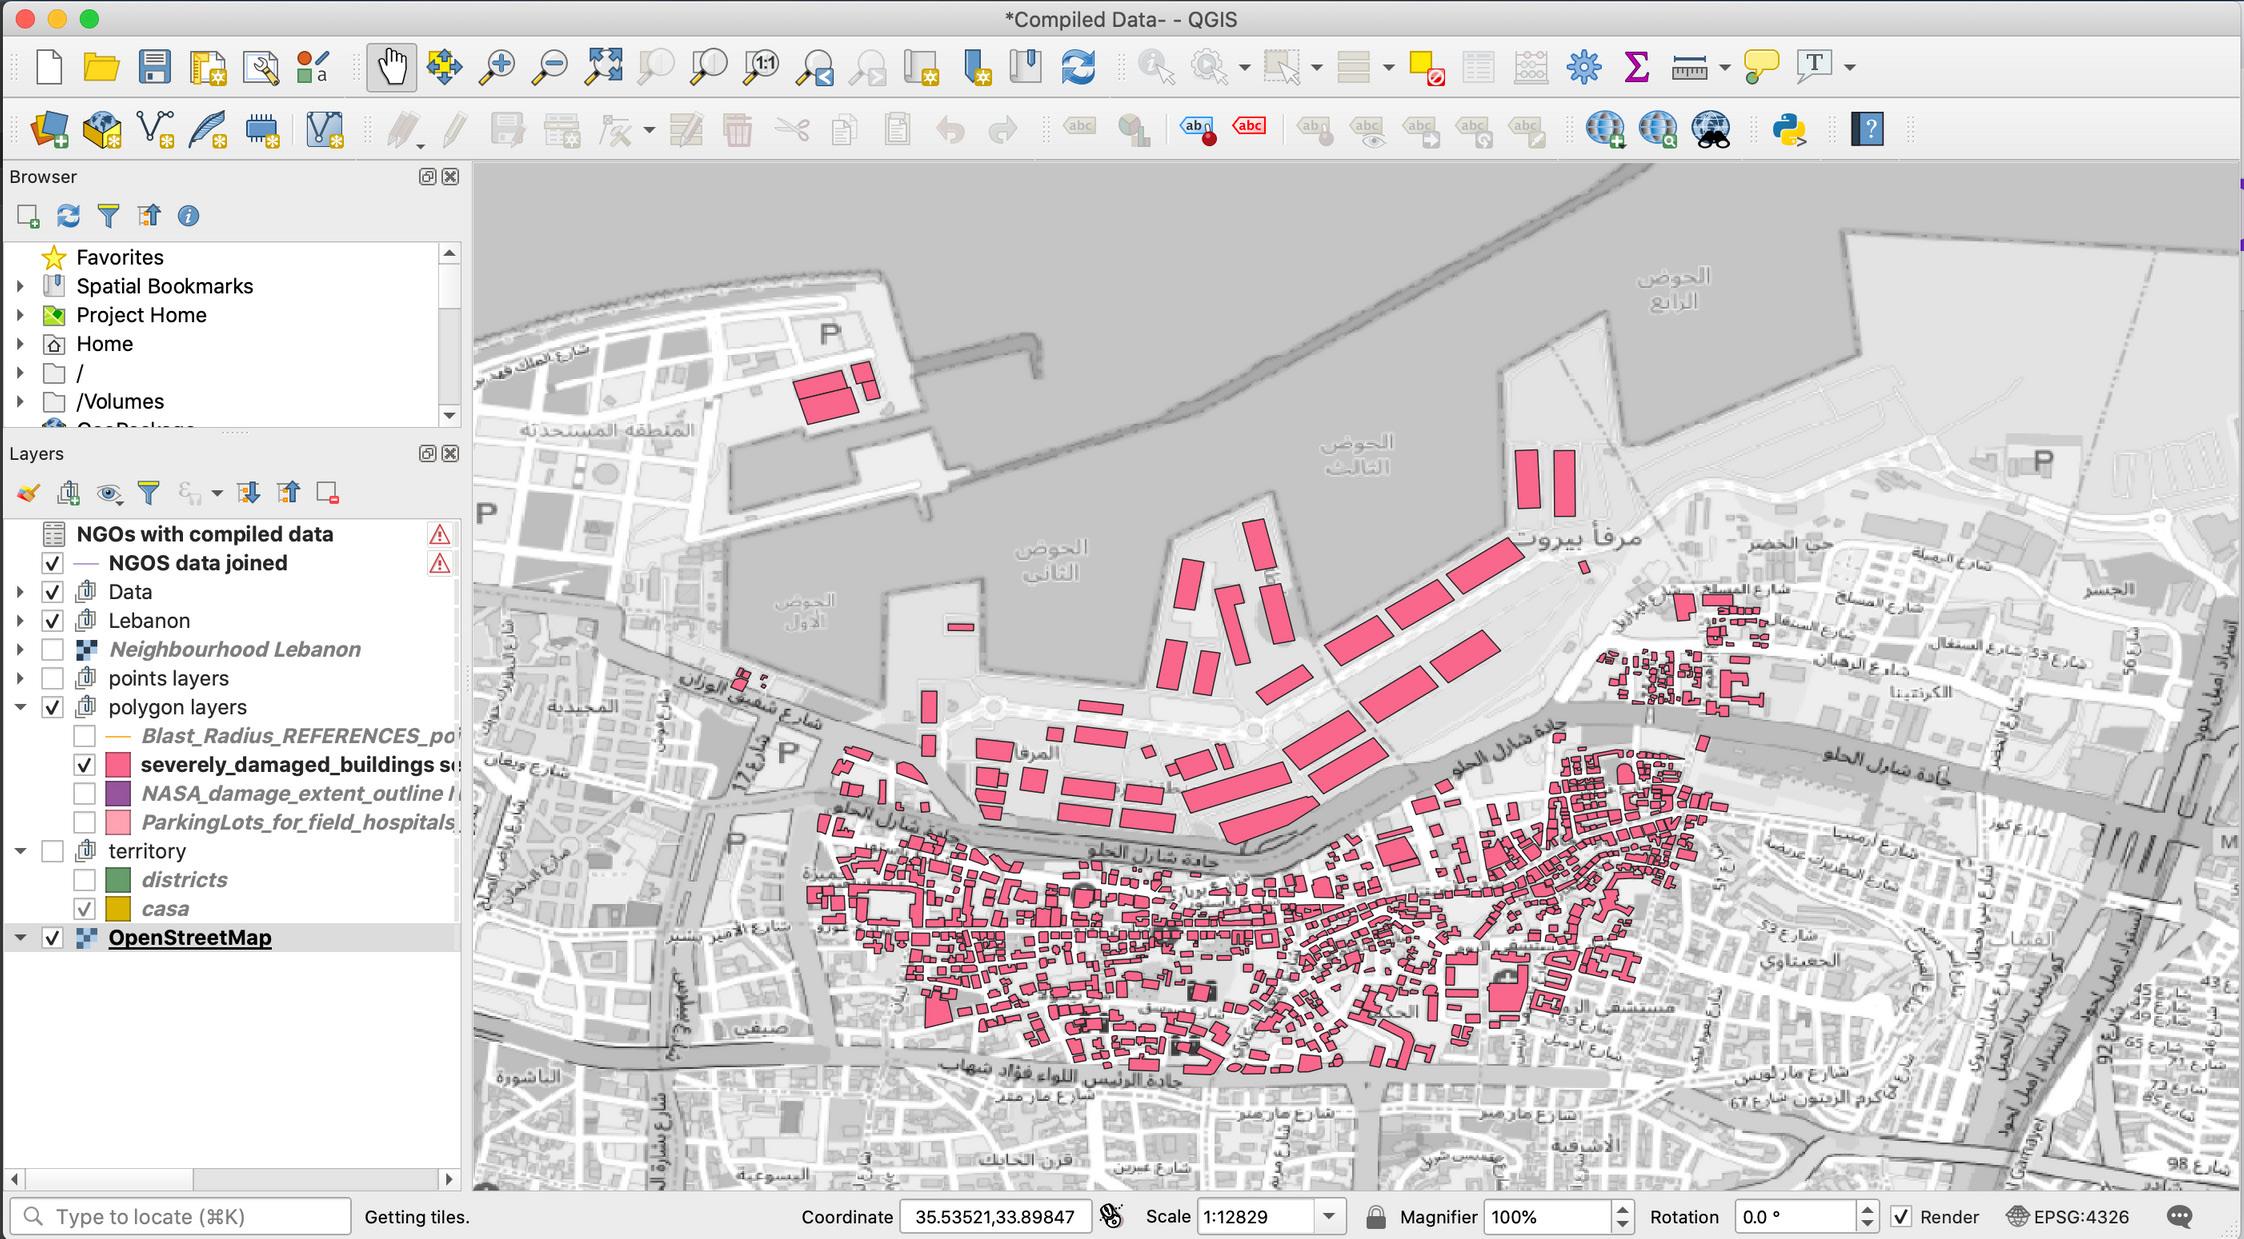Click the Zoom Full extent icon
Screen dimensions: 2244x1239
tap(603, 67)
